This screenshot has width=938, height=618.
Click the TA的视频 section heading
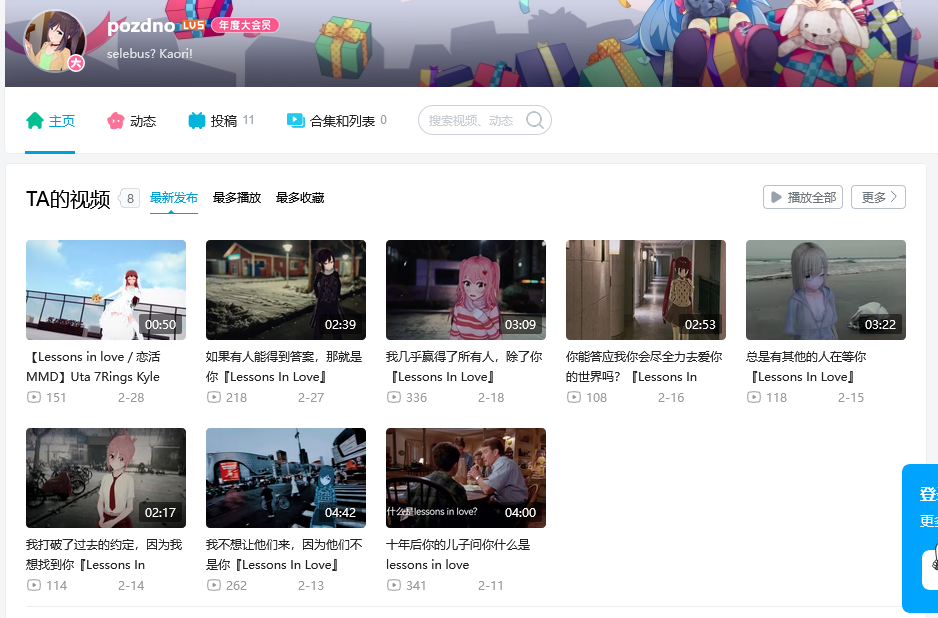point(68,199)
